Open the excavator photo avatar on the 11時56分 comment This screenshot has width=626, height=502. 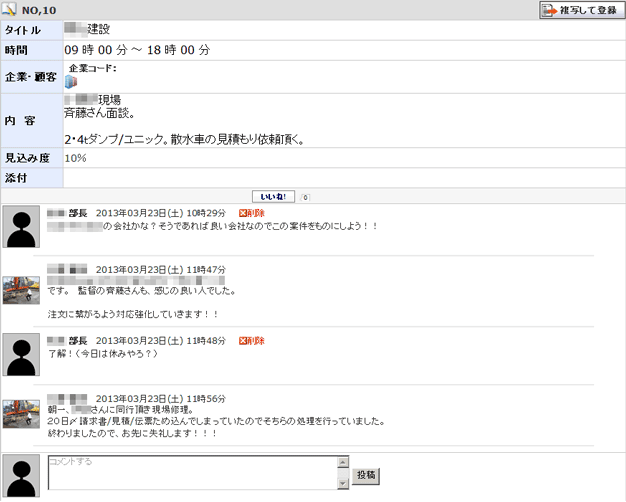pyautogui.click(x=21, y=414)
